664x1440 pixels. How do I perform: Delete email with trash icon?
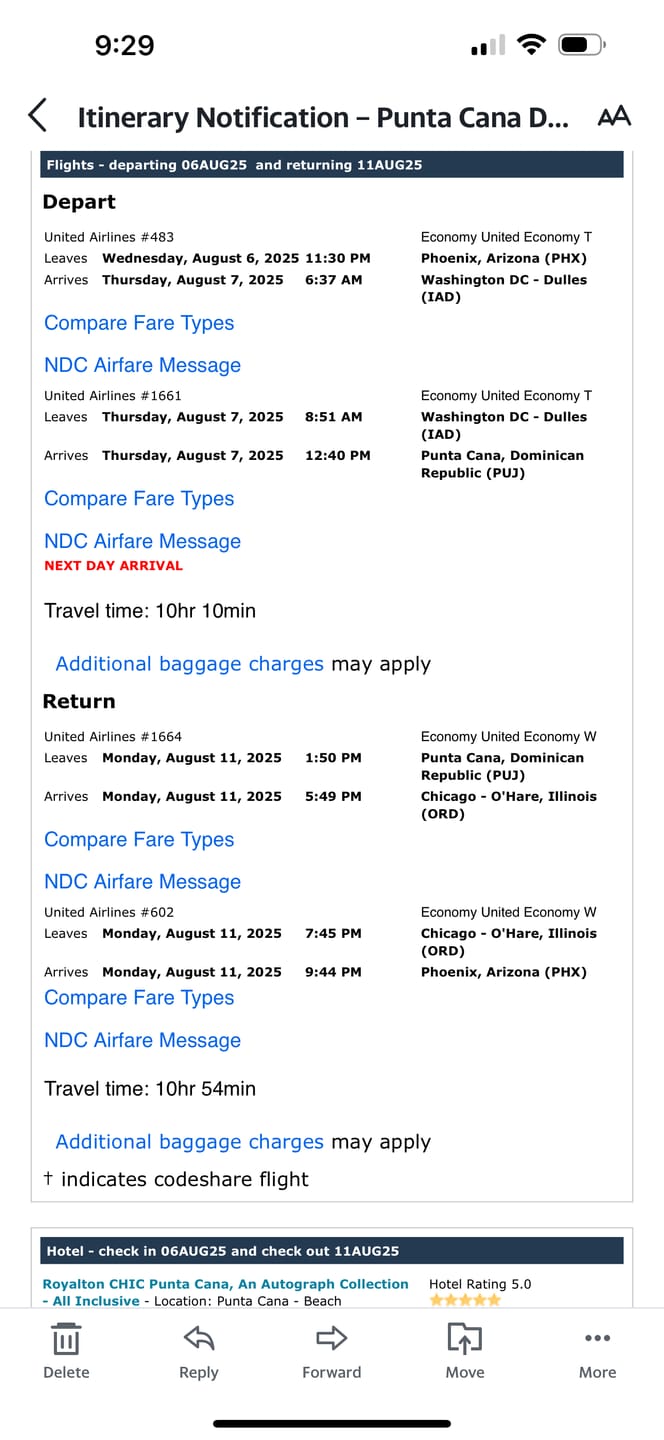coord(66,1351)
